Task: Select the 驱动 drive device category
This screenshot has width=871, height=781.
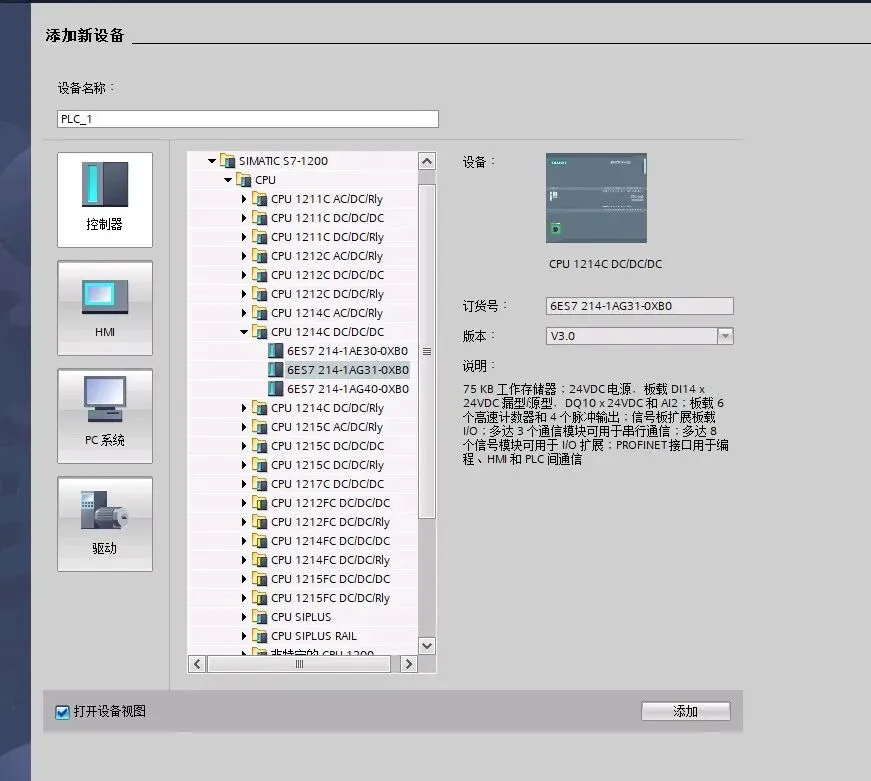Action: [x=104, y=524]
